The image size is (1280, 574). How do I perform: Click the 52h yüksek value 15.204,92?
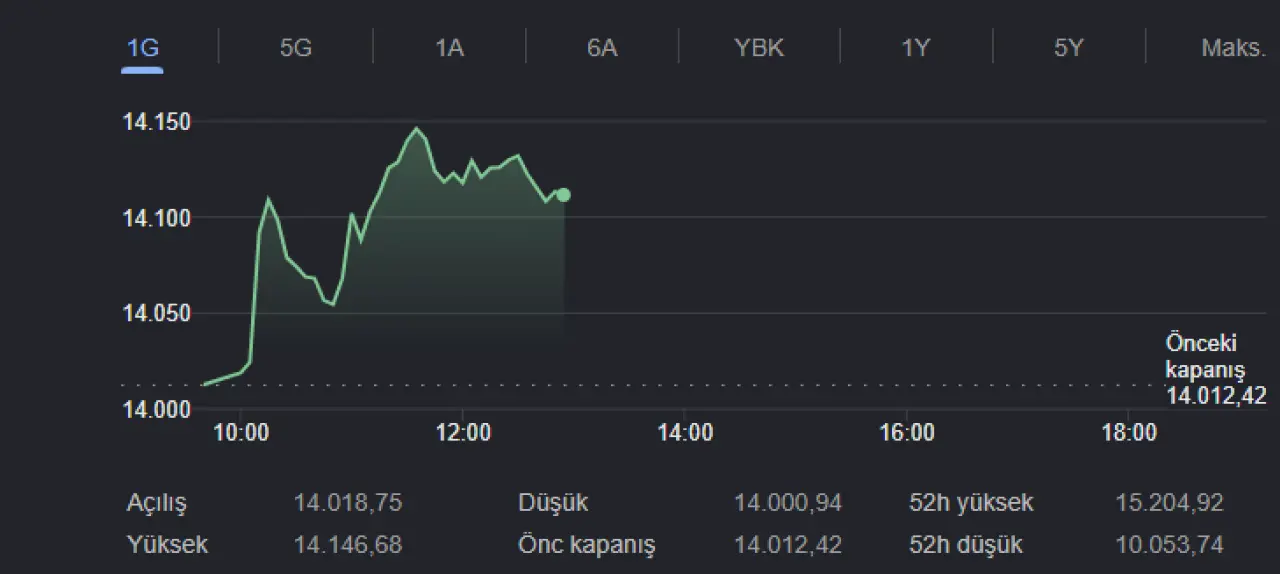tap(1169, 502)
